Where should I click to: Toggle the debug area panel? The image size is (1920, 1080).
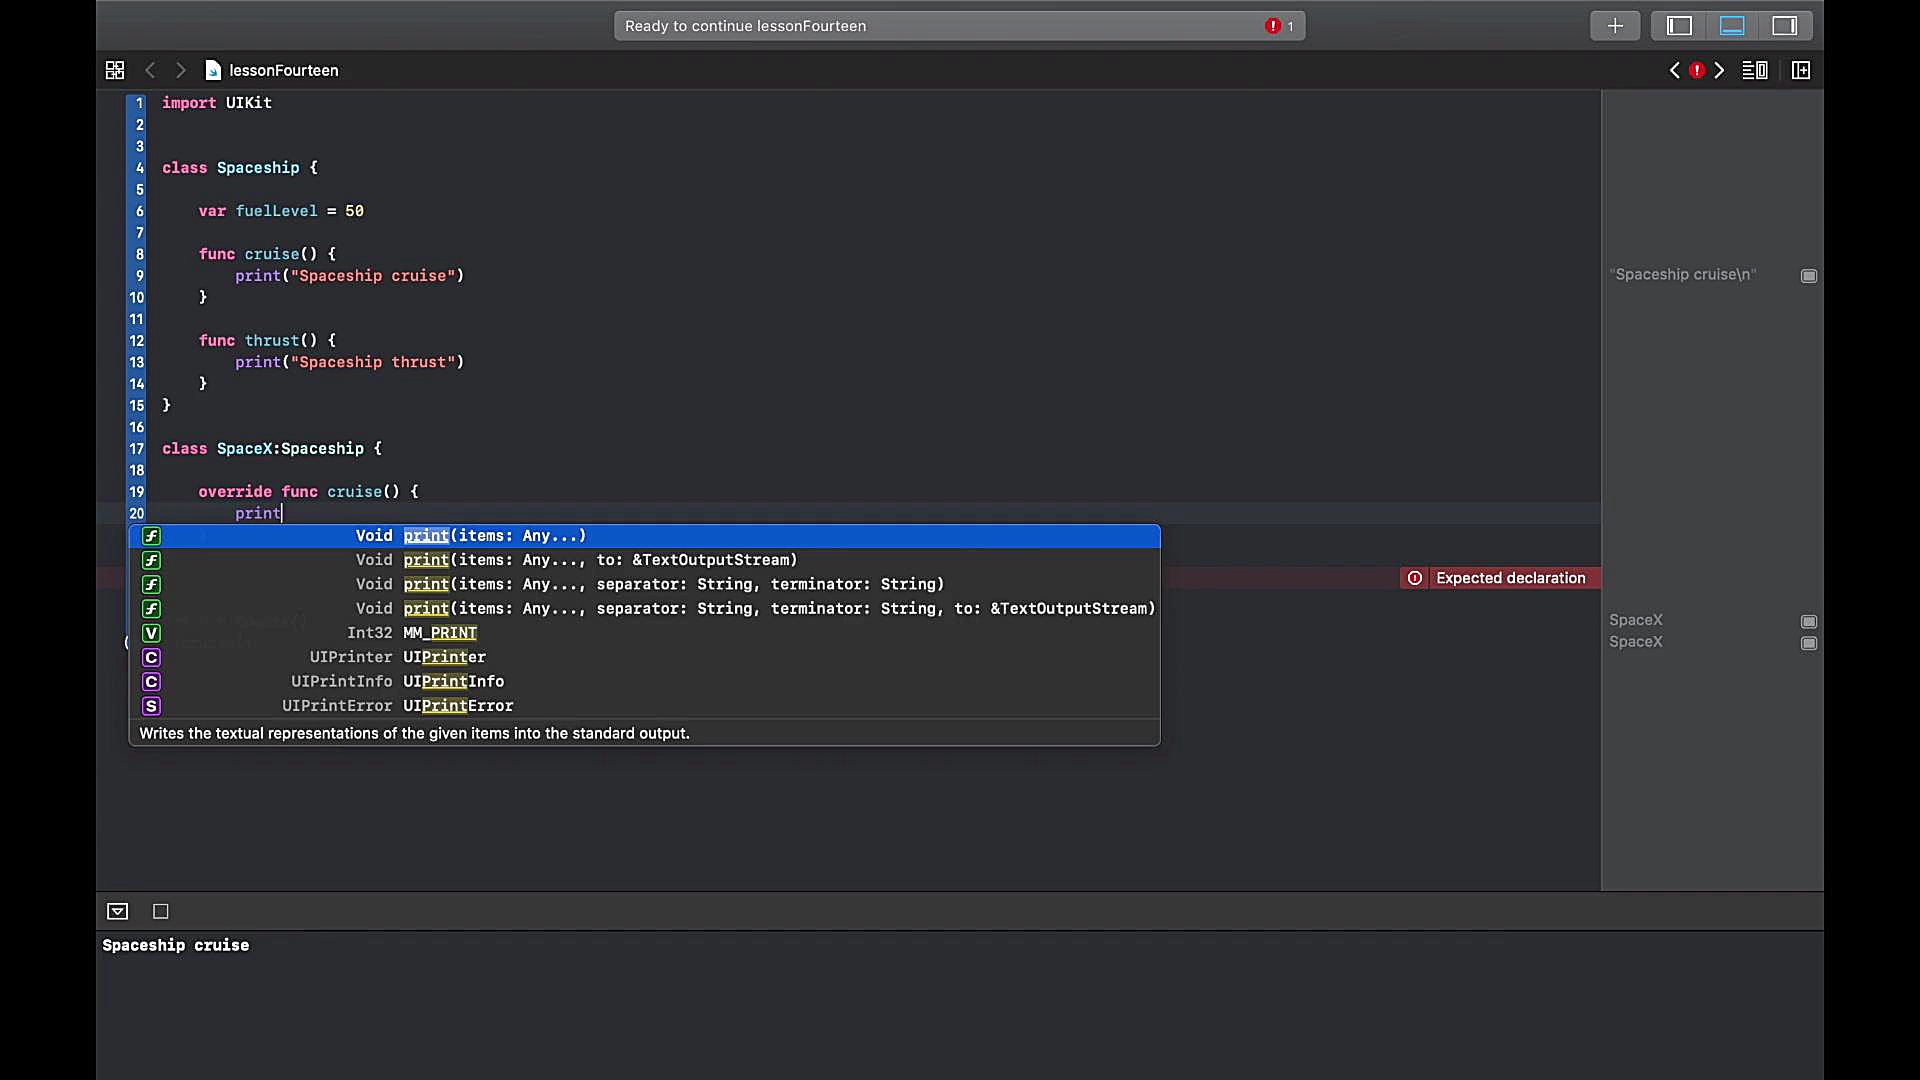[x=1732, y=26]
